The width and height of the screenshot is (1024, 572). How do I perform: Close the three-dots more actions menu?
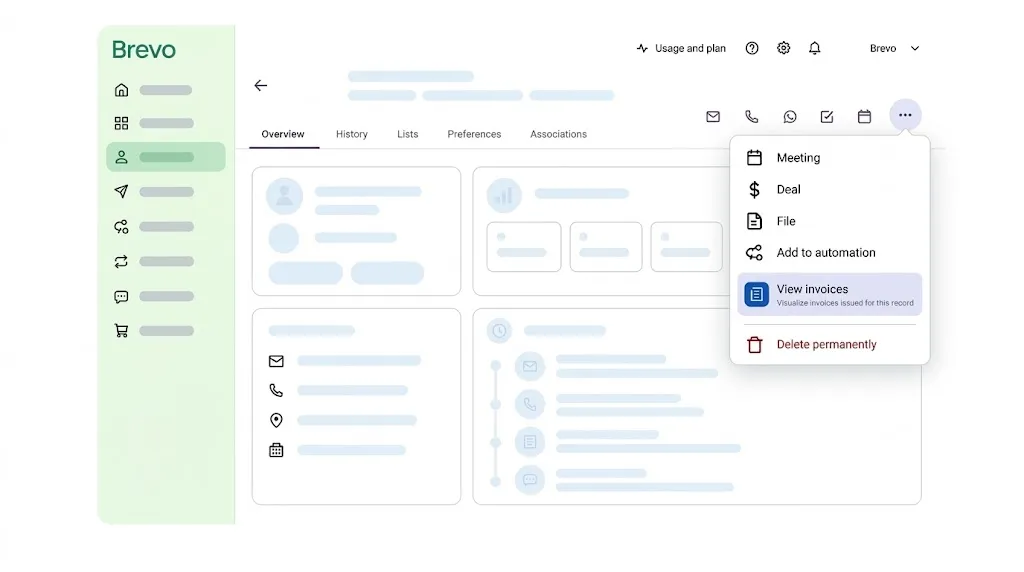(905, 115)
